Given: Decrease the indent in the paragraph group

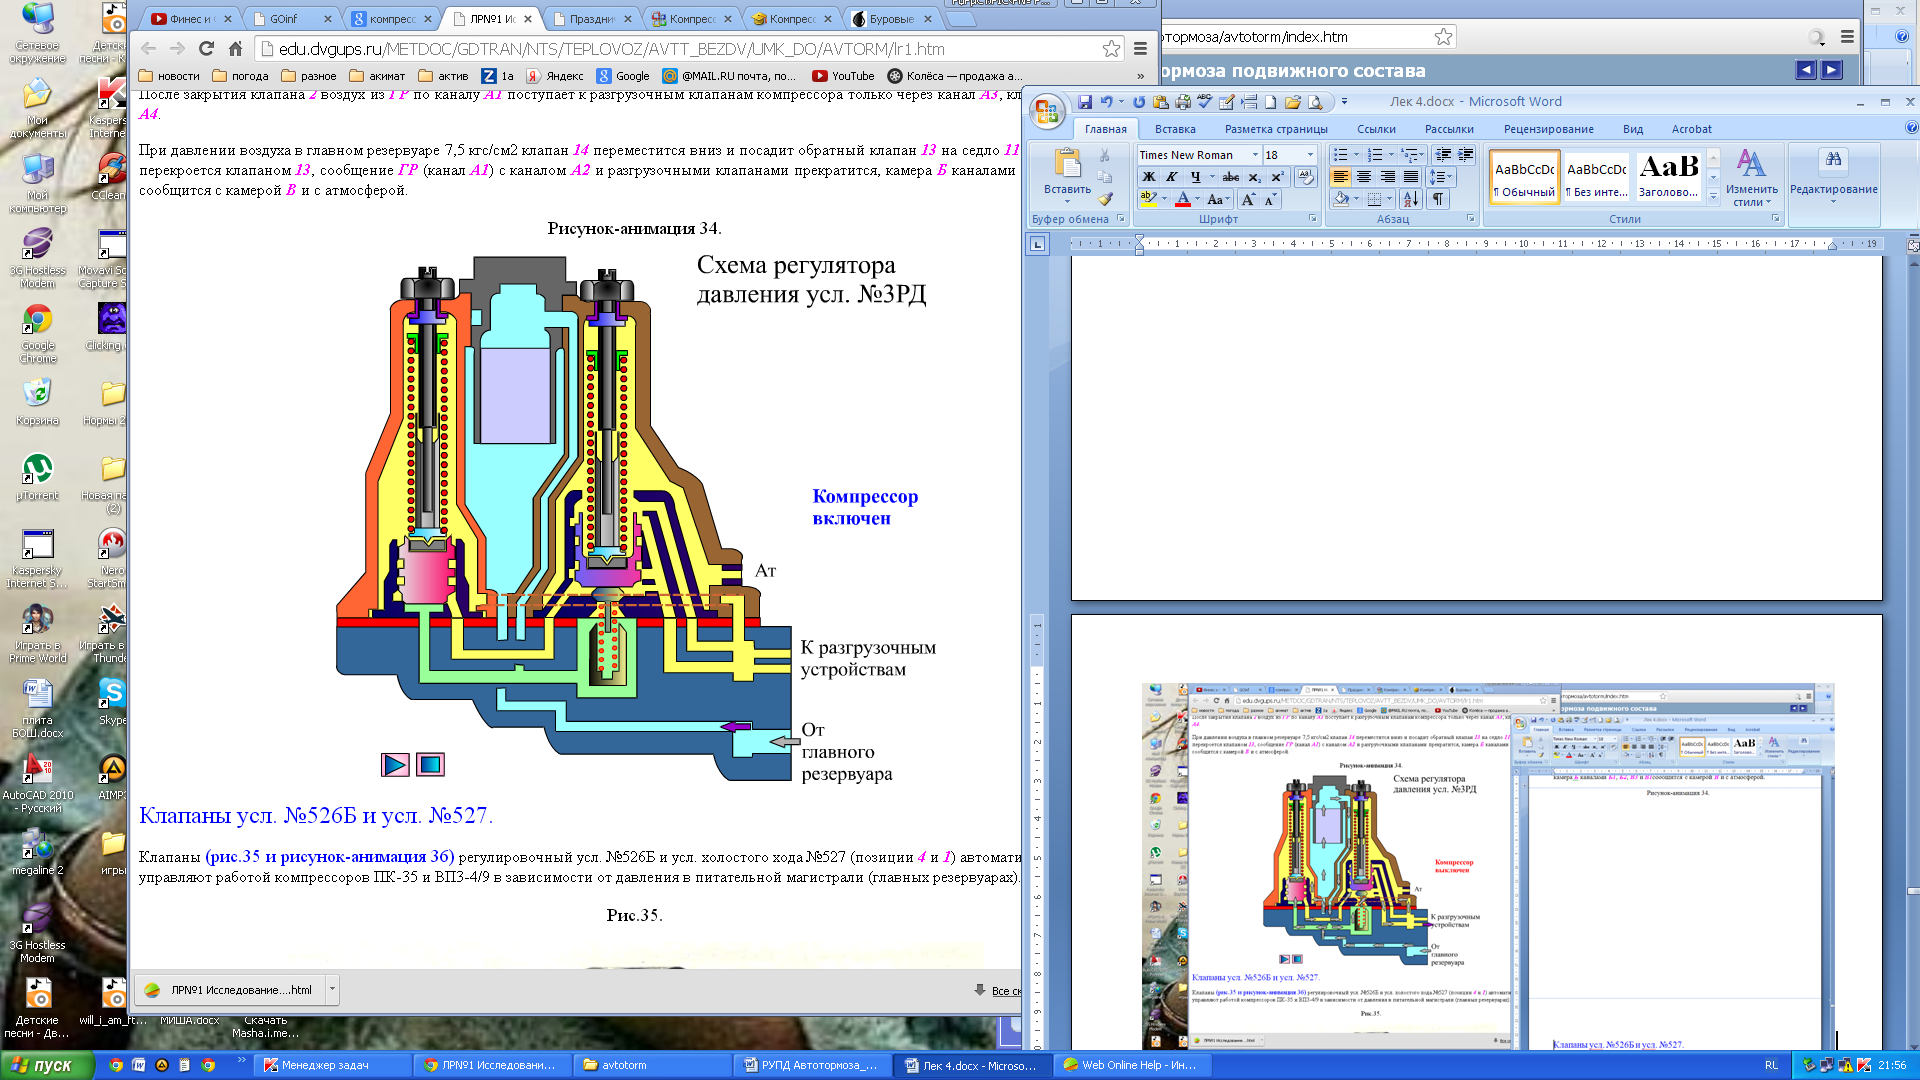Looking at the screenshot, I should [x=1443, y=155].
